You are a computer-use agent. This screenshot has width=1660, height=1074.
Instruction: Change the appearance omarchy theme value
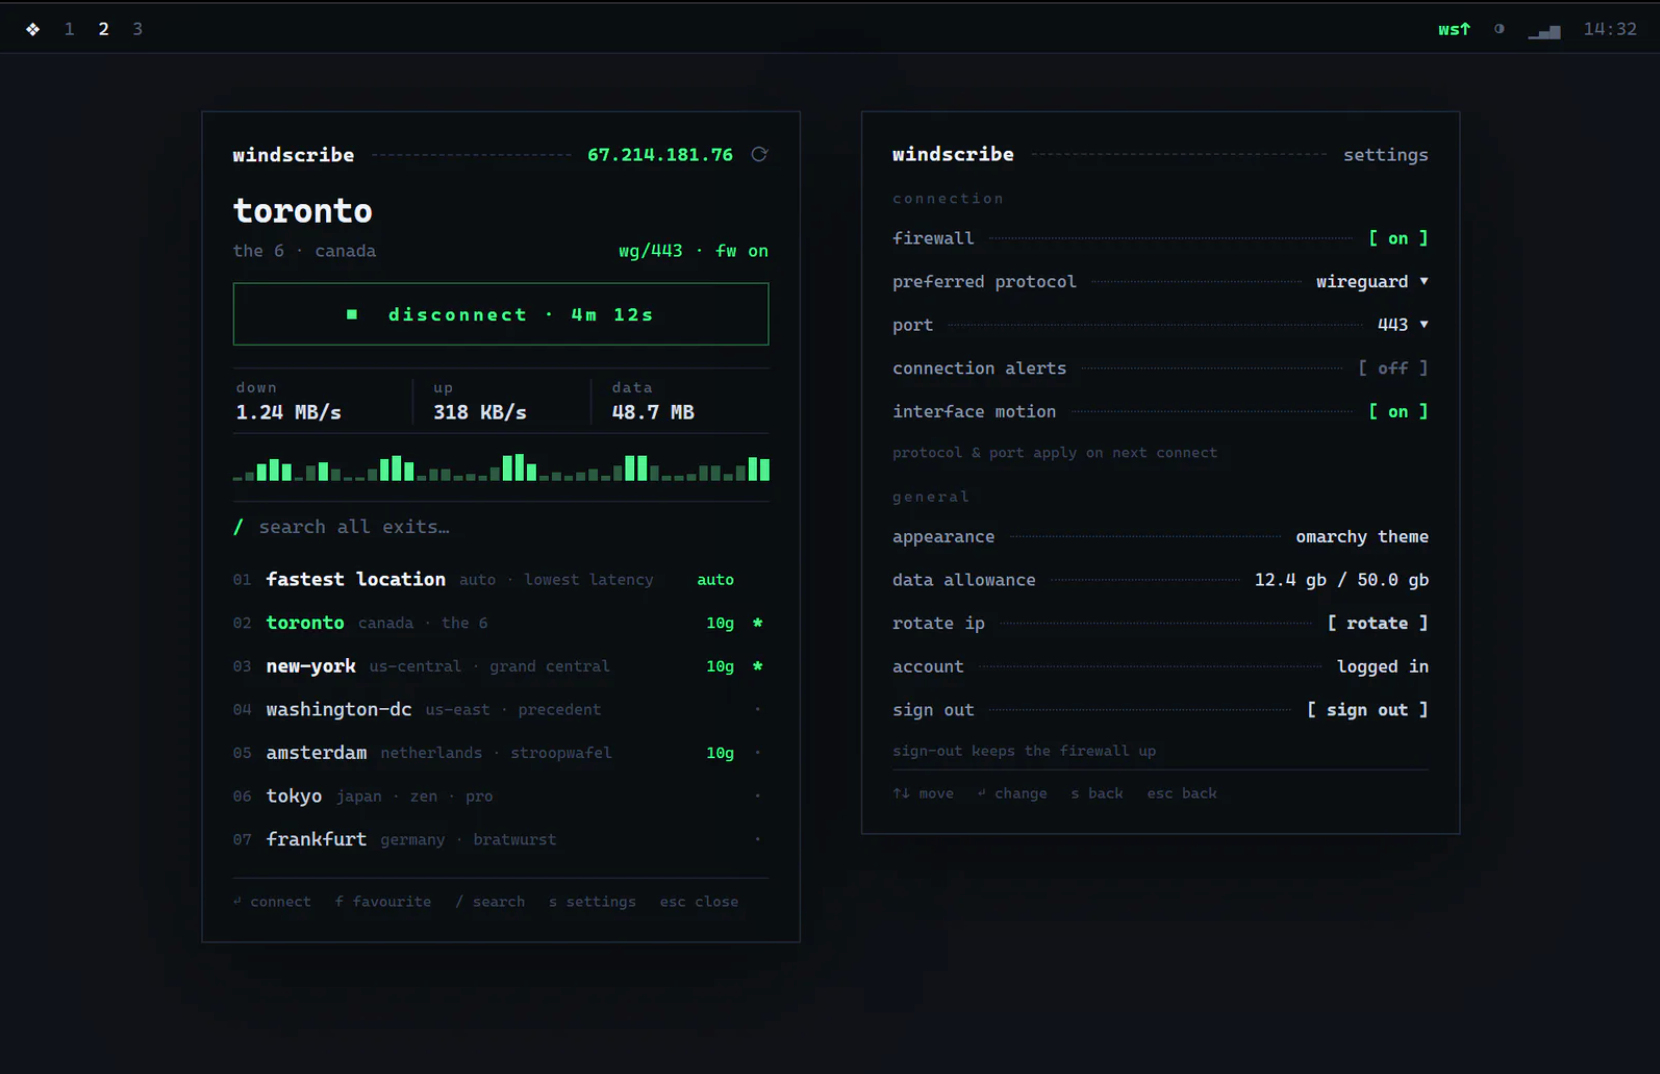pyautogui.click(x=1362, y=537)
